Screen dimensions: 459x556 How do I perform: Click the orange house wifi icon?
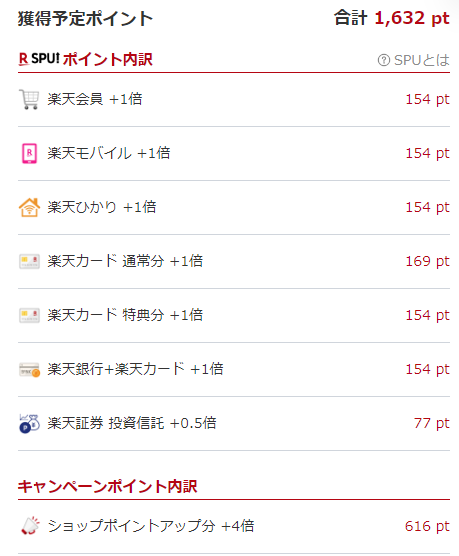[29, 207]
